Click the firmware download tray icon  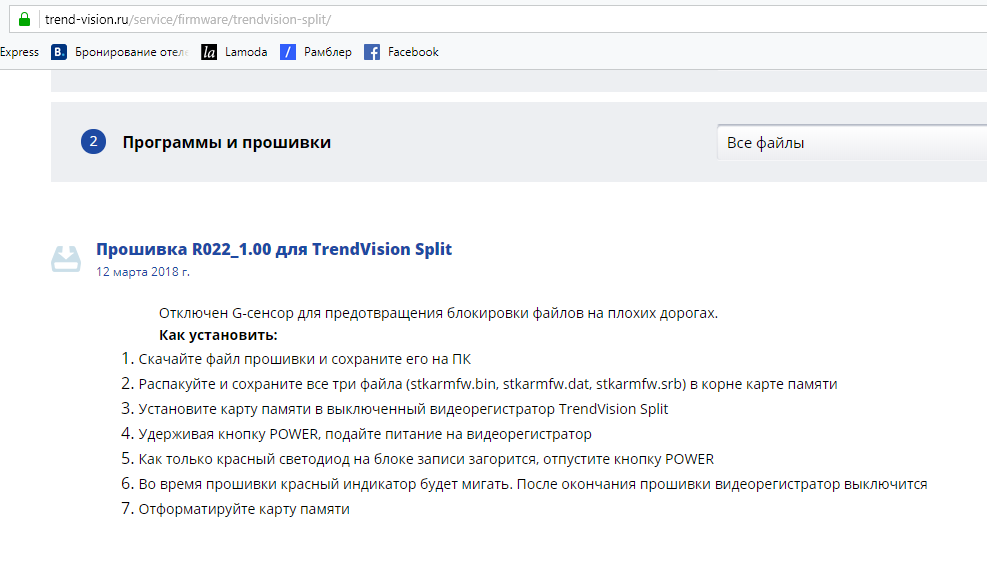tap(66, 259)
